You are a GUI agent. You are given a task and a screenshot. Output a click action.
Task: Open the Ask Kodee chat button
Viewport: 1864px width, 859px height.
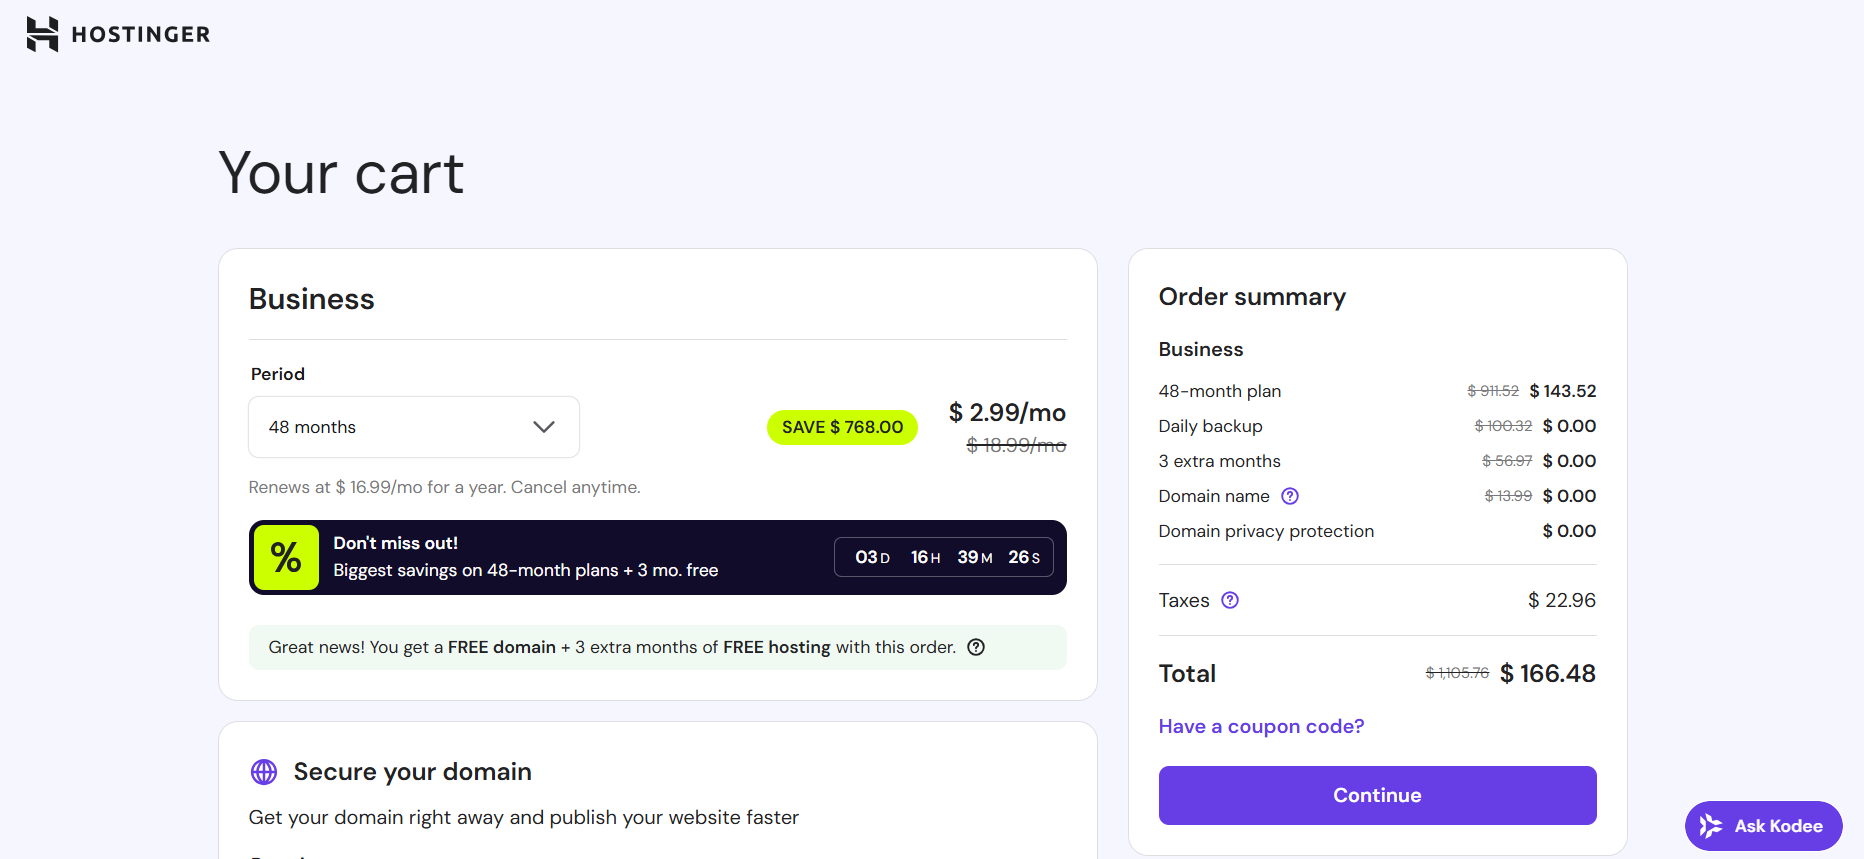(x=1764, y=826)
